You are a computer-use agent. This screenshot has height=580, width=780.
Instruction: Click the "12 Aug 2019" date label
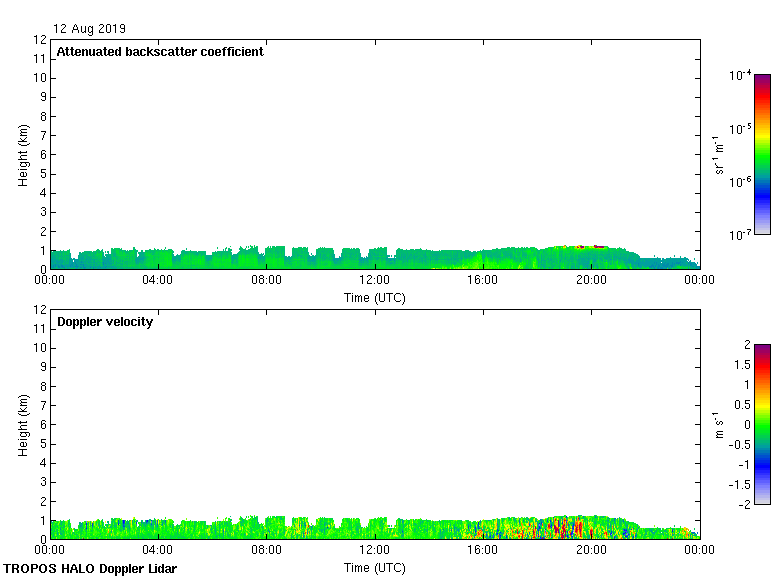(x=89, y=29)
